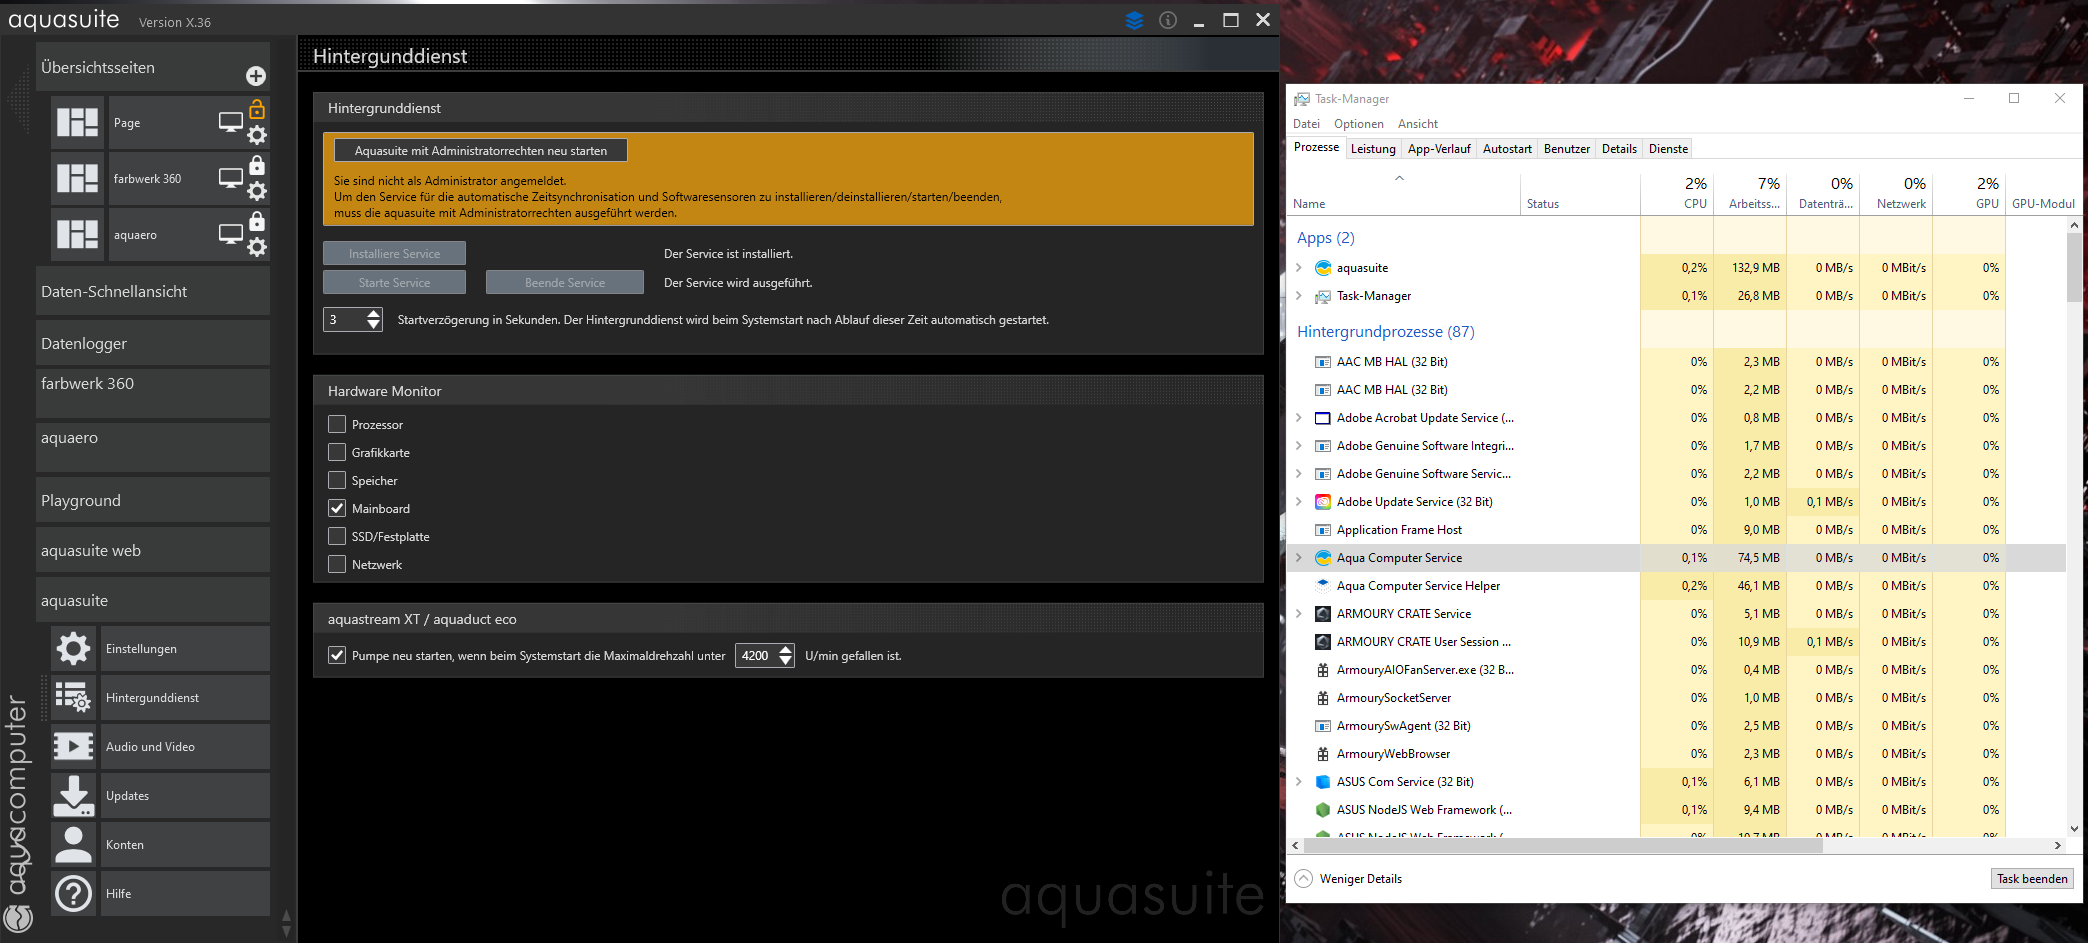Click the aquasuite app icon in Task Manager
The image size is (2088, 943).
pyautogui.click(x=1323, y=268)
